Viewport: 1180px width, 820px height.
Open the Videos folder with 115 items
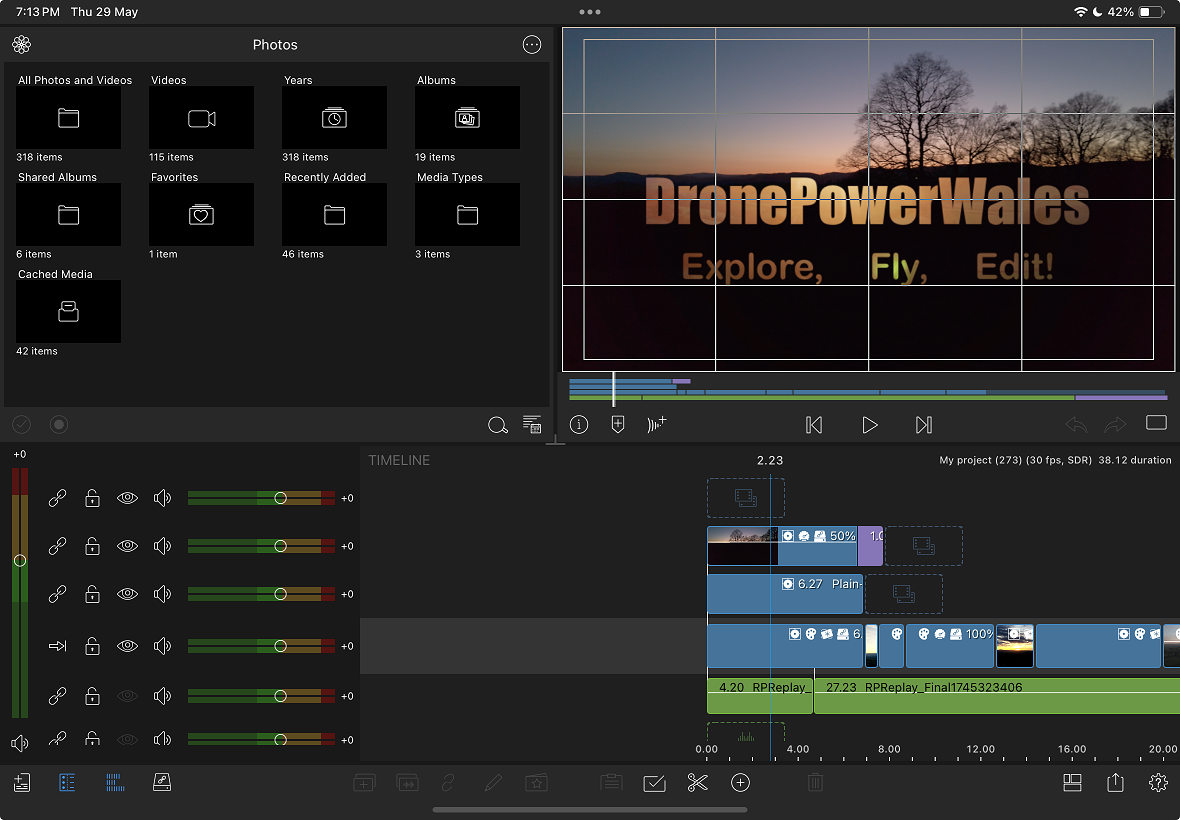[201, 117]
